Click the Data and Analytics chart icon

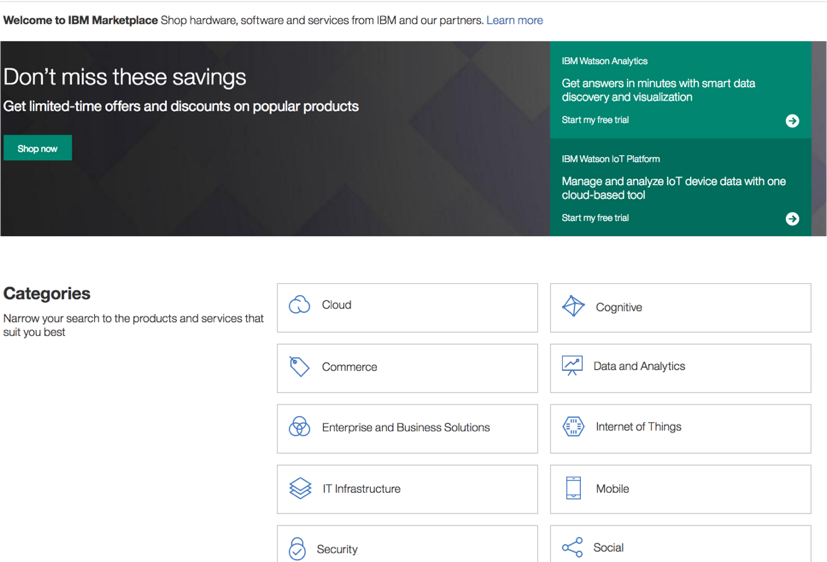tap(572, 366)
